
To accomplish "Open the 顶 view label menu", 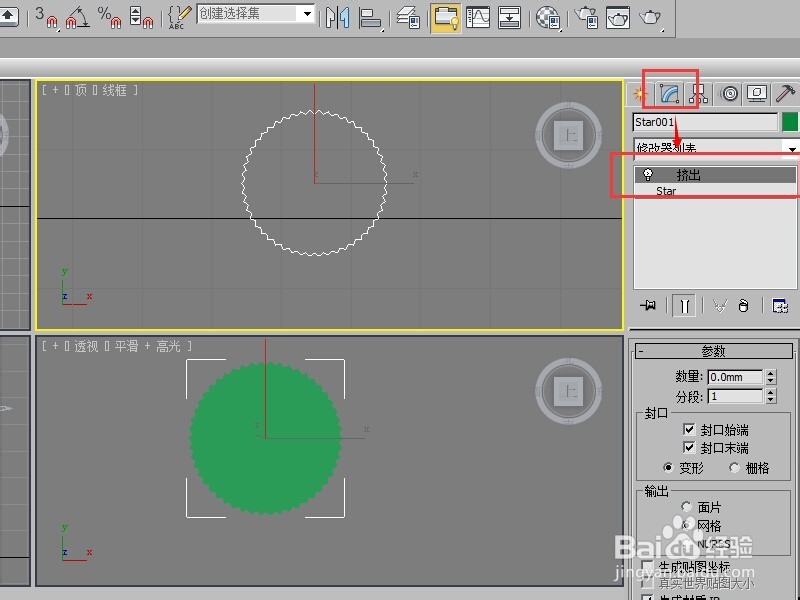I will click(81, 90).
